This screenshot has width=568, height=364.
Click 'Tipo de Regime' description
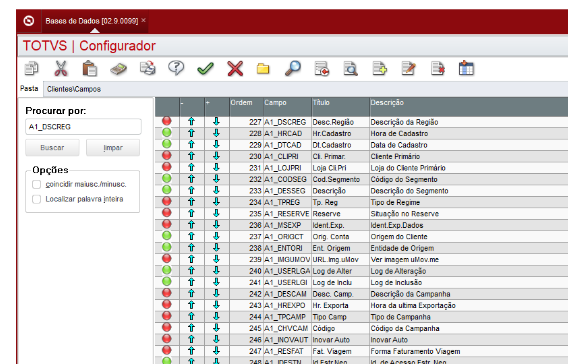coord(395,202)
